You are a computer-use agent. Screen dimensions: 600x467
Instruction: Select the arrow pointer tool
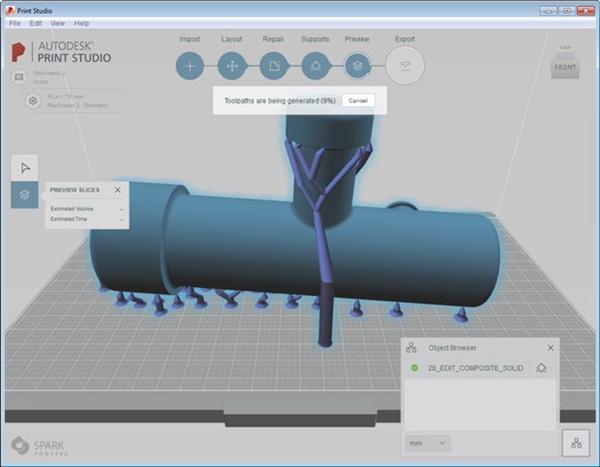25,167
